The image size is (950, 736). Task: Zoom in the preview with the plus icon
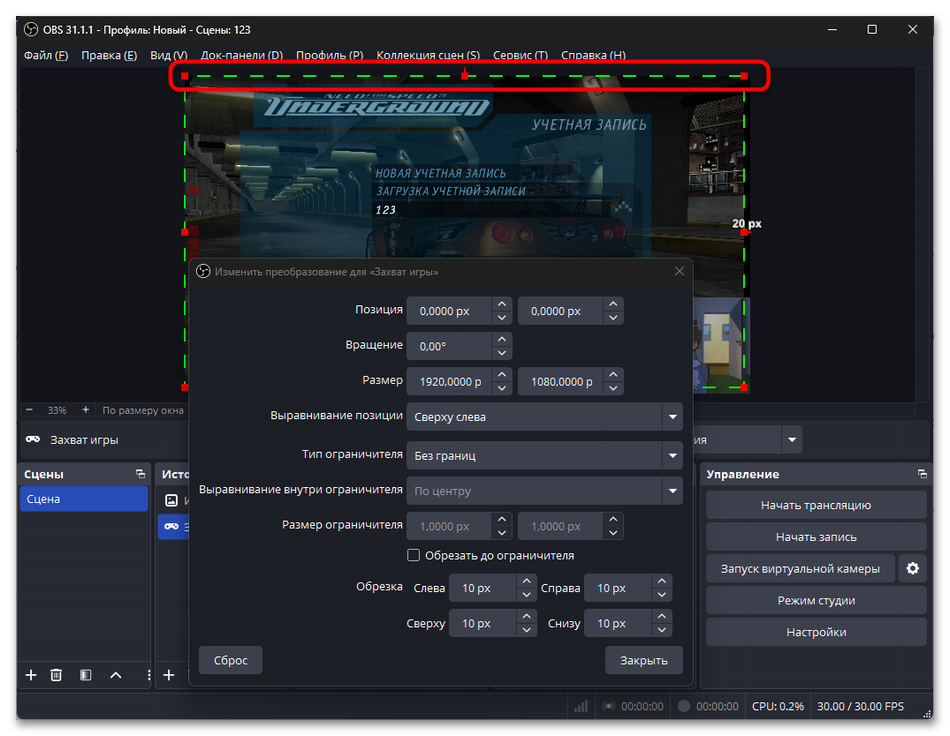coord(85,410)
